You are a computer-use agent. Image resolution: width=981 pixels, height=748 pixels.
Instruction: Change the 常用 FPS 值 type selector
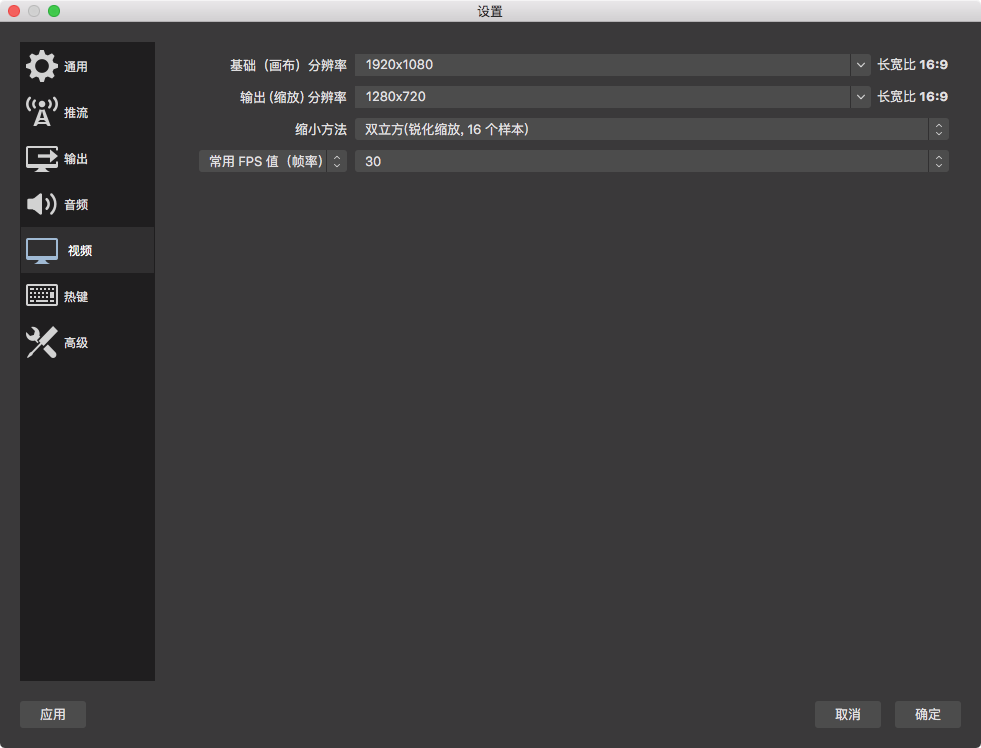pyautogui.click(x=272, y=161)
